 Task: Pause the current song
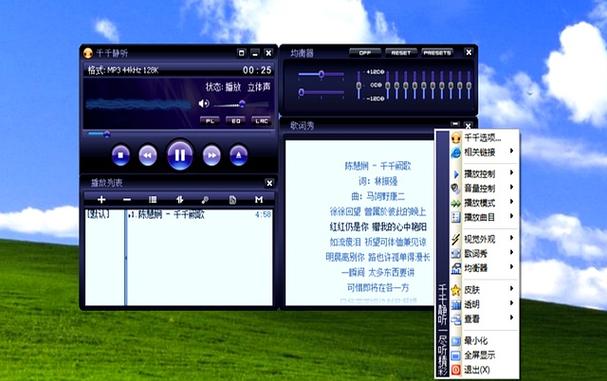(x=180, y=155)
